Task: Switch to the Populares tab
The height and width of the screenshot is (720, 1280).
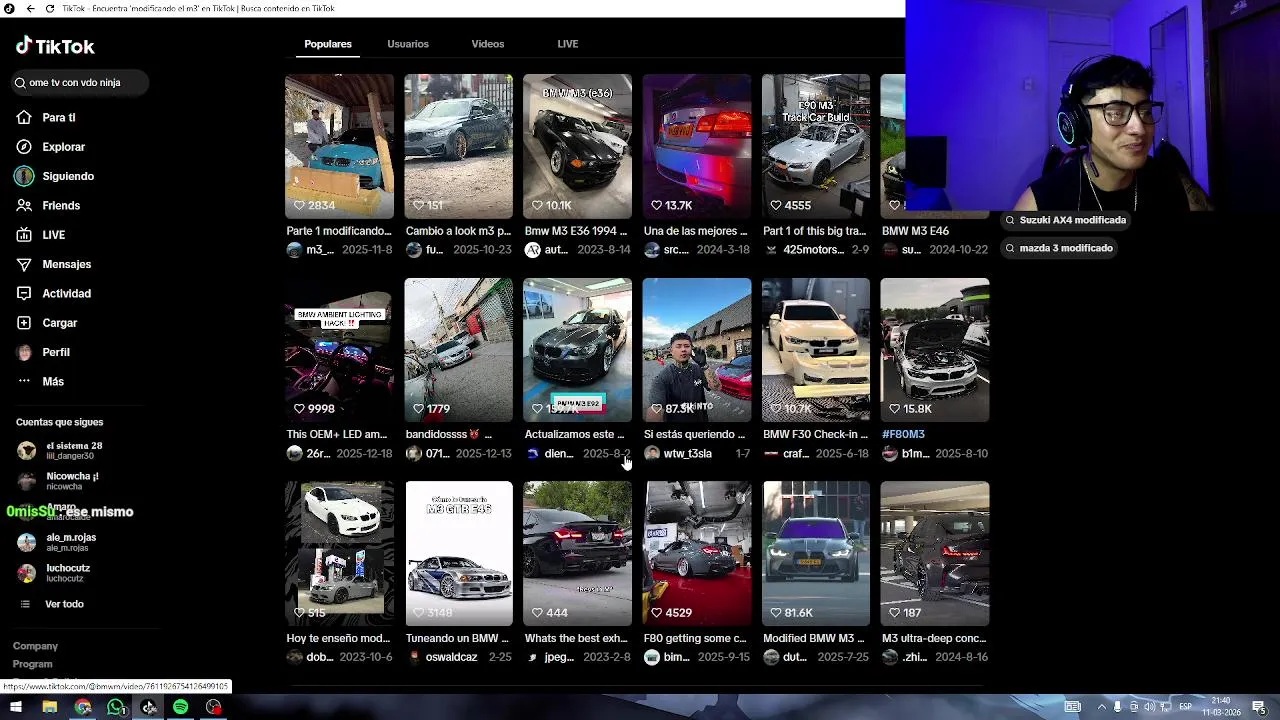Action: [328, 44]
